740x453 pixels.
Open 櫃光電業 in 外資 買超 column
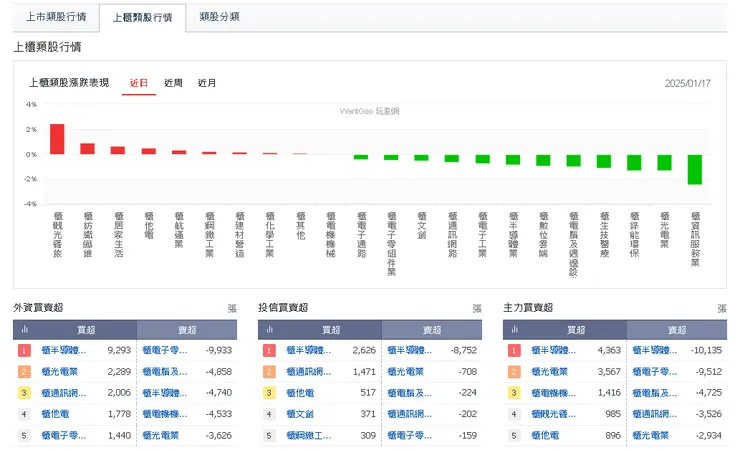point(59,371)
